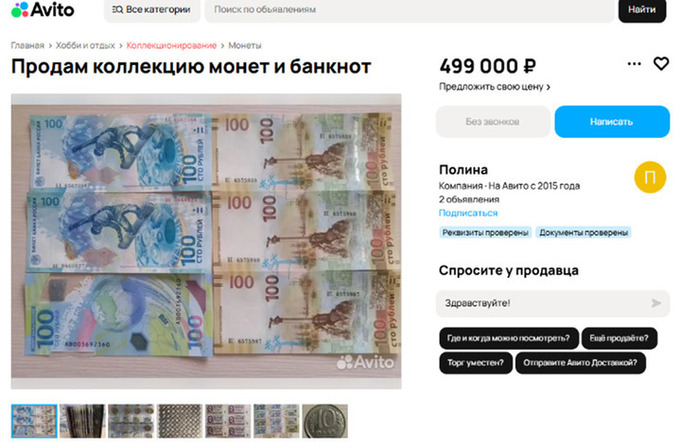Go to Главная breadcrumb
Screen dimensions: 681x446
click(x=27, y=46)
